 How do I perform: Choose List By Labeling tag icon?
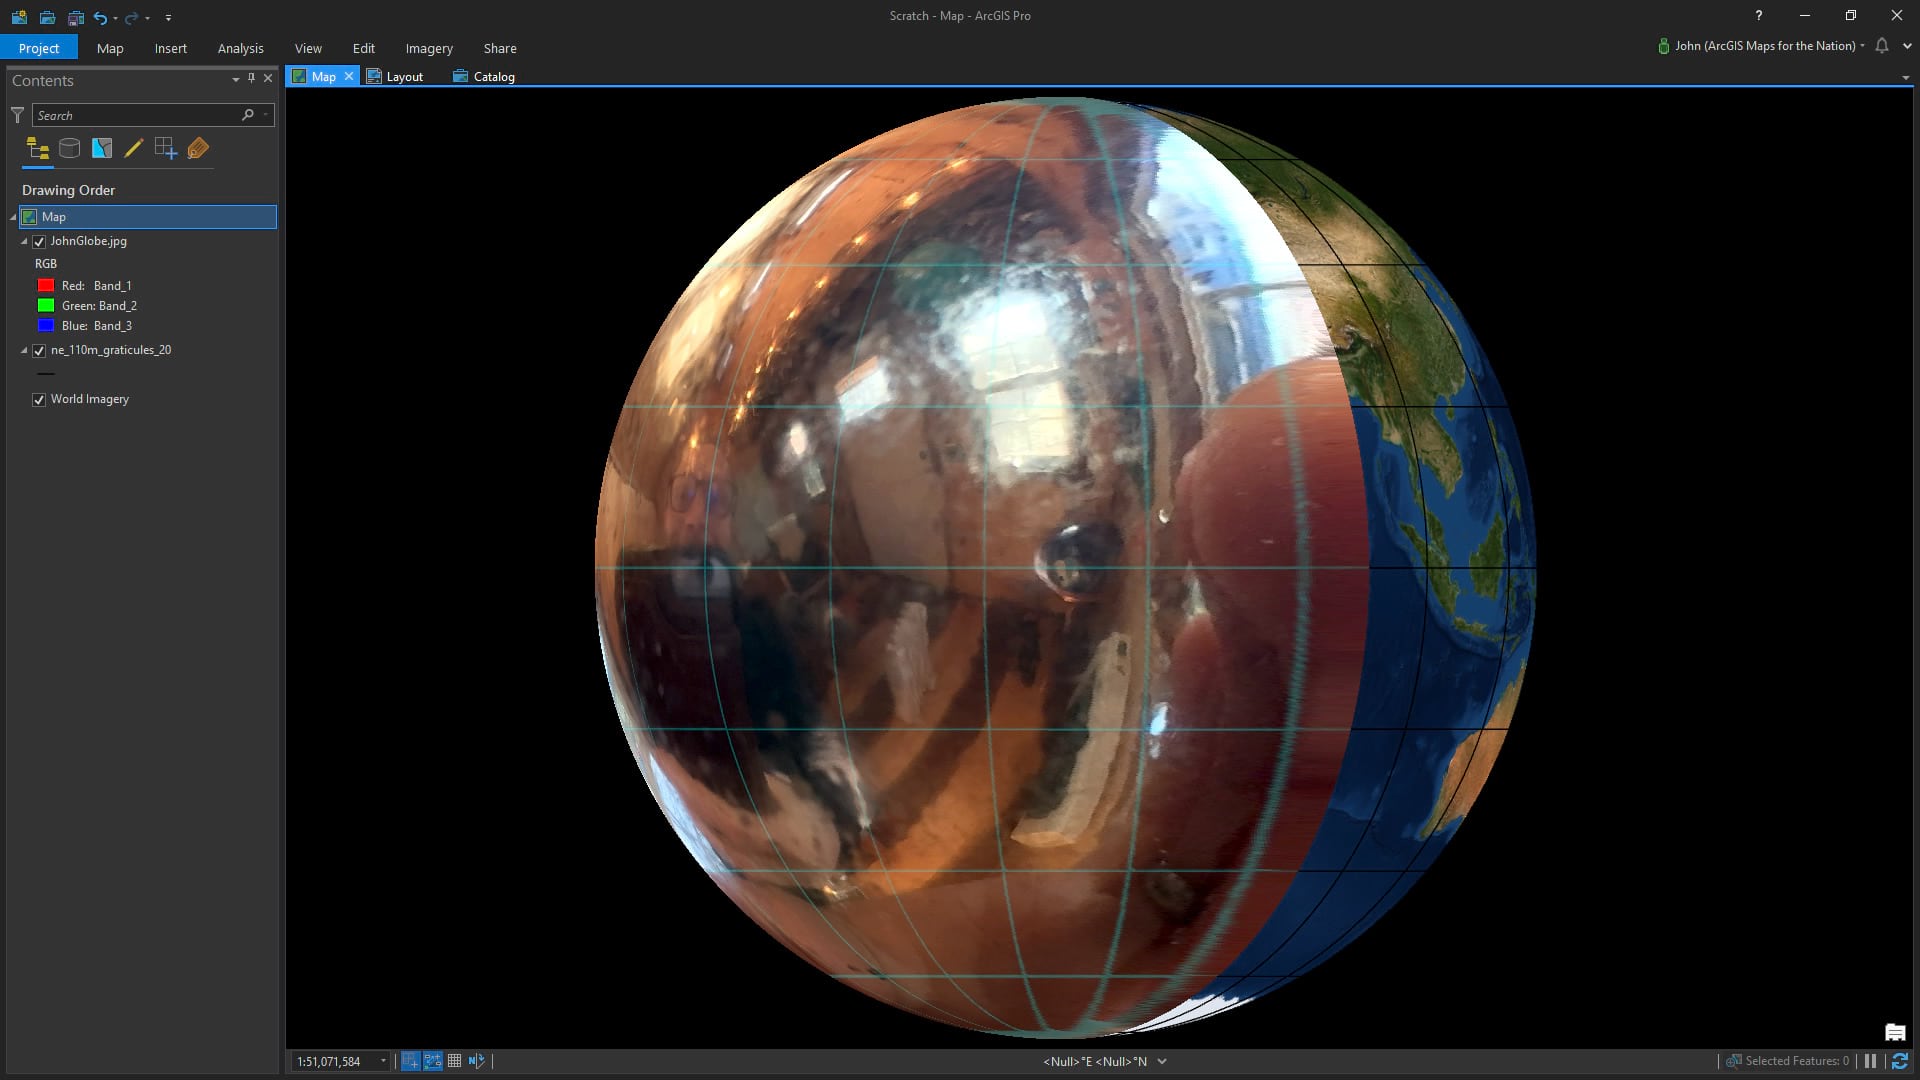[198, 149]
